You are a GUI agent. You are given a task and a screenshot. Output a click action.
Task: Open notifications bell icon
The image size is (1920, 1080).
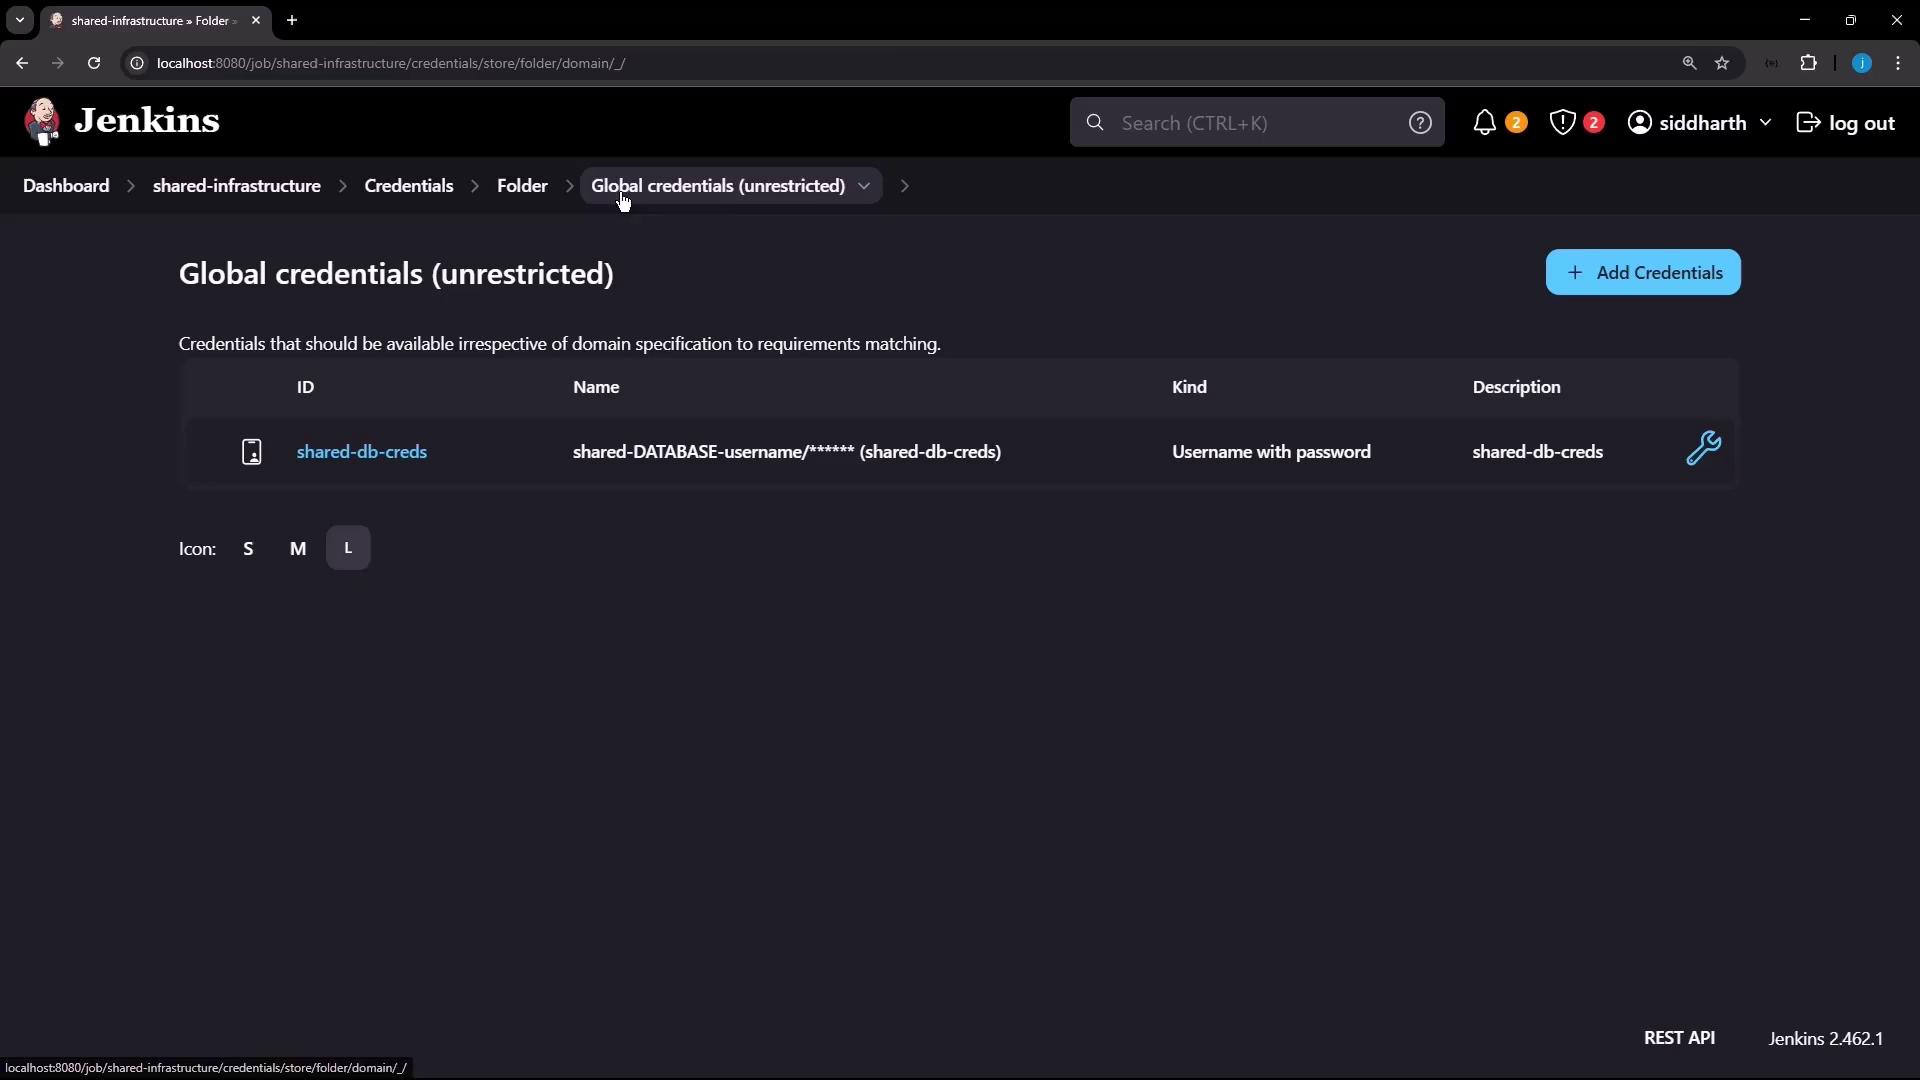pyautogui.click(x=1485, y=123)
